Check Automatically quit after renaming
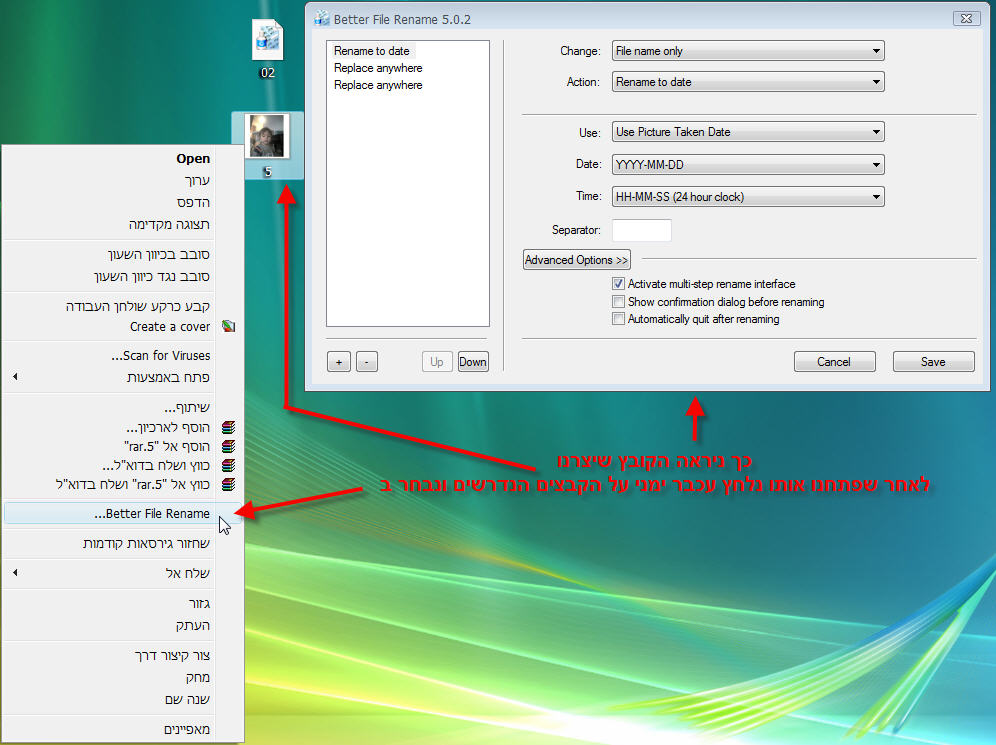 [618, 319]
